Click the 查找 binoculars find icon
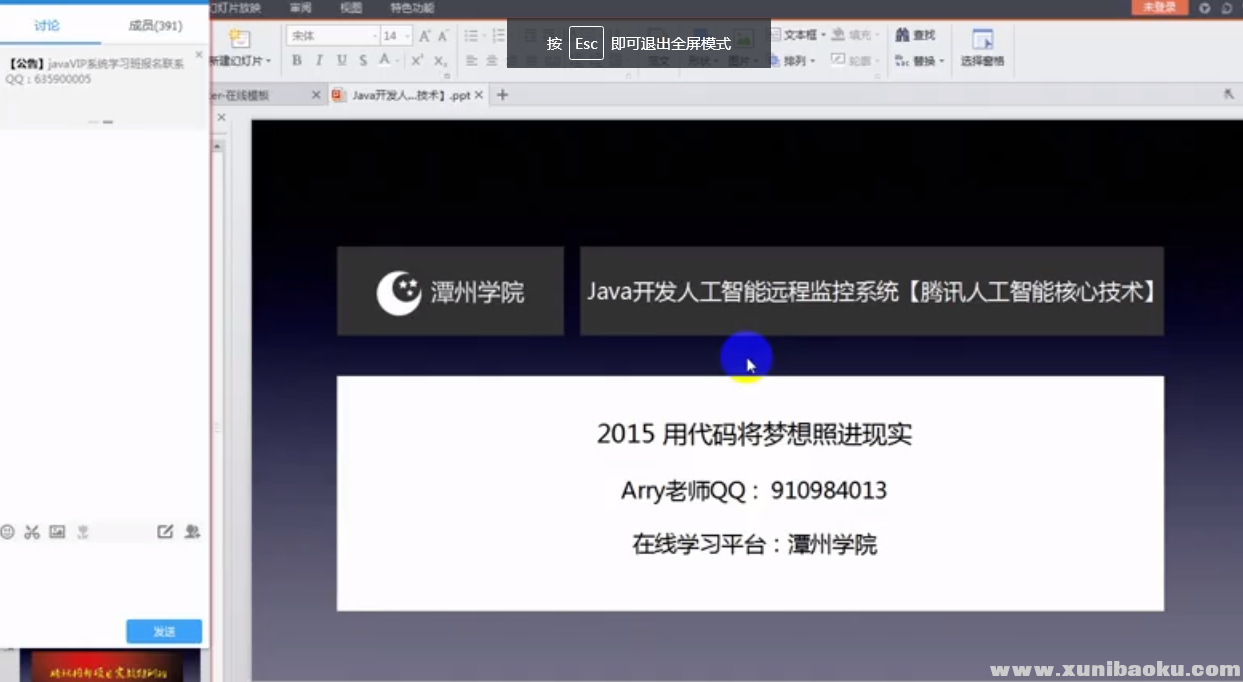This screenshot has width=1243, height=682. click(x=902, y=35)
